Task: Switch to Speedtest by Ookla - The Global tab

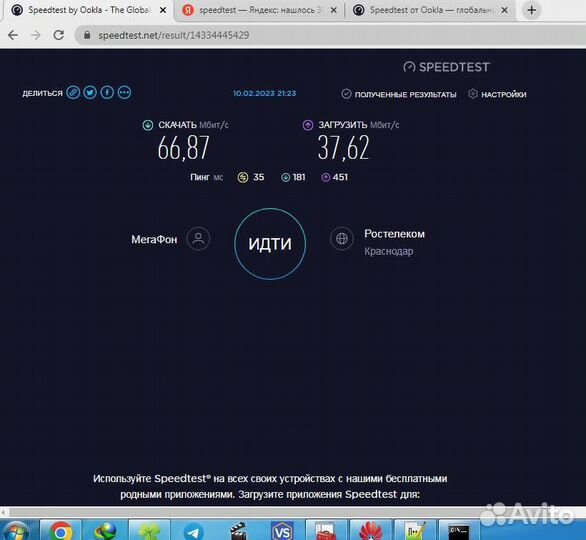Action: coord(89,10)
